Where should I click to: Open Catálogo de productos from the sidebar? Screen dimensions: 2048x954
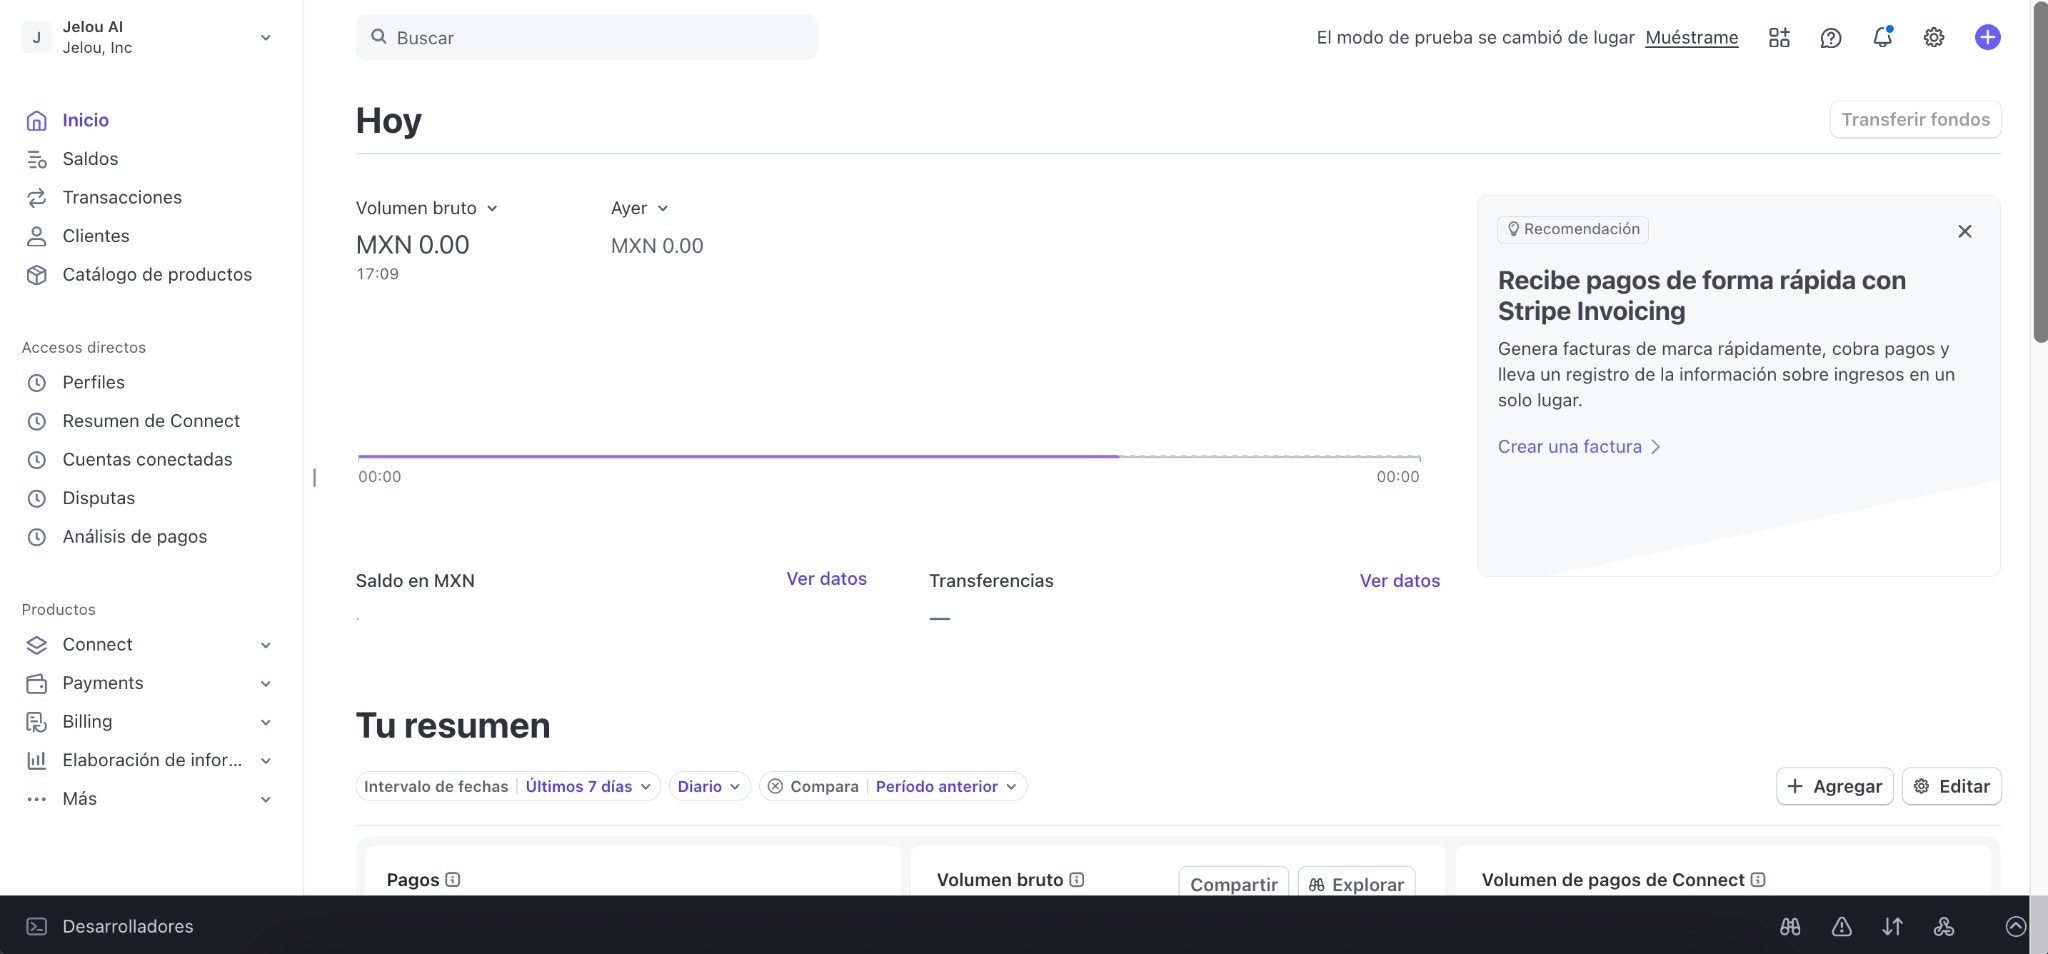(x=157, y=274)
